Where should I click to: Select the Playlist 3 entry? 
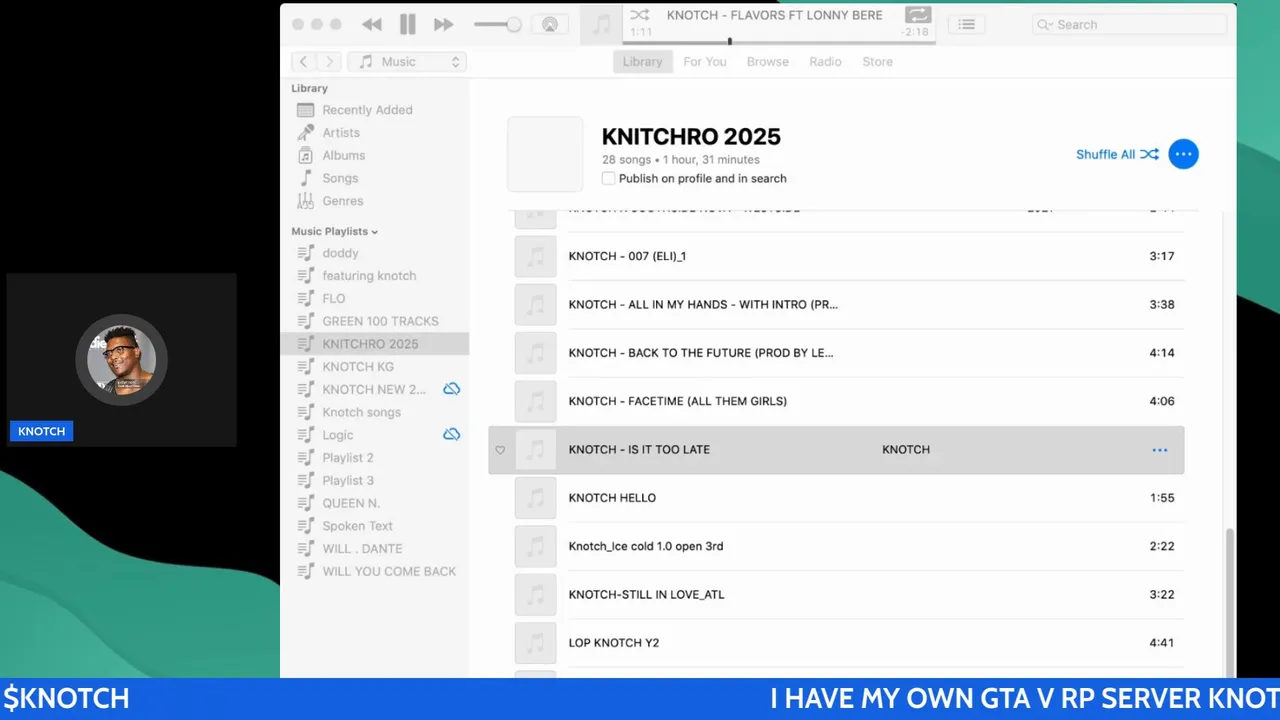(348, 481)
